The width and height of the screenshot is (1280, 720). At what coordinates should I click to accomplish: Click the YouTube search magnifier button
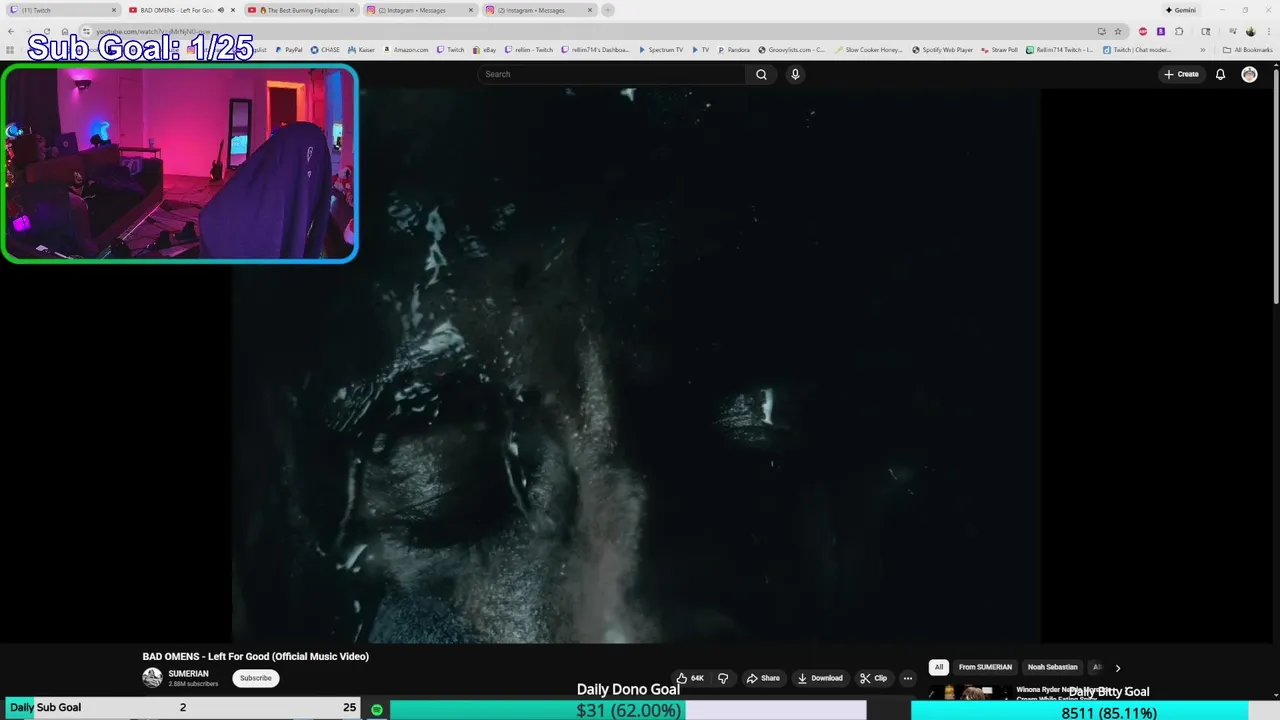[761, 74]
